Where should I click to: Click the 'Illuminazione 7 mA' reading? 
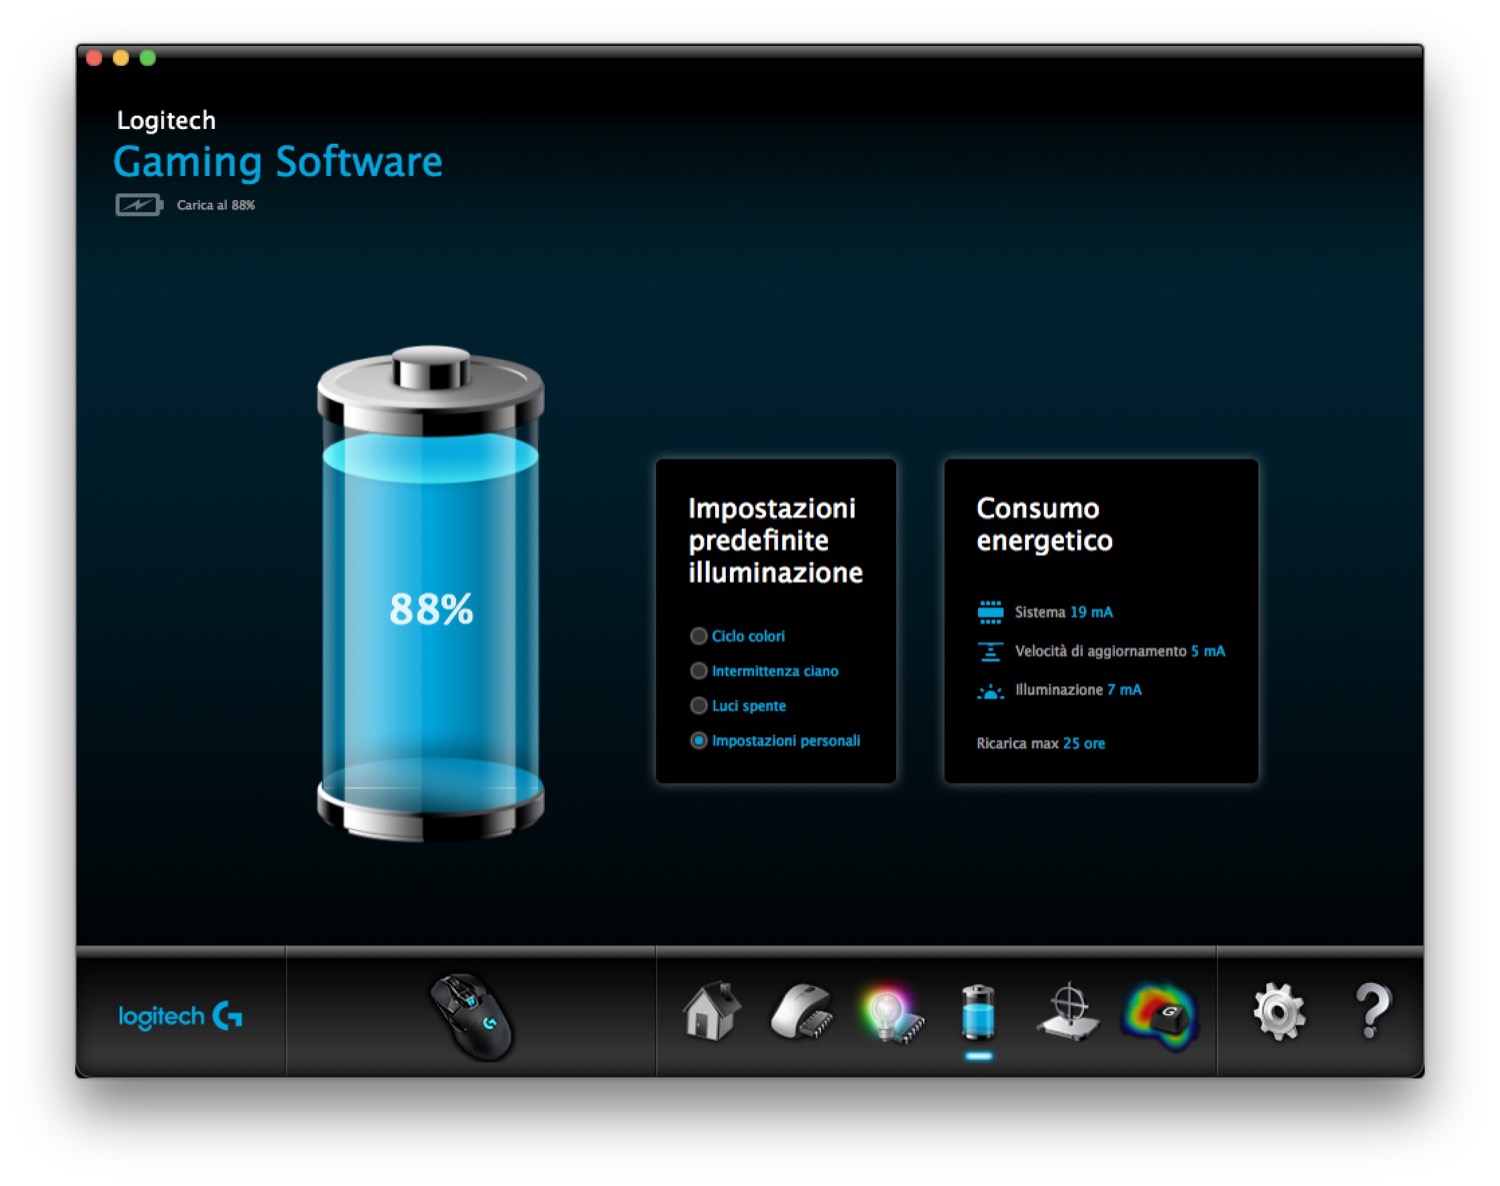[1078, 690]
